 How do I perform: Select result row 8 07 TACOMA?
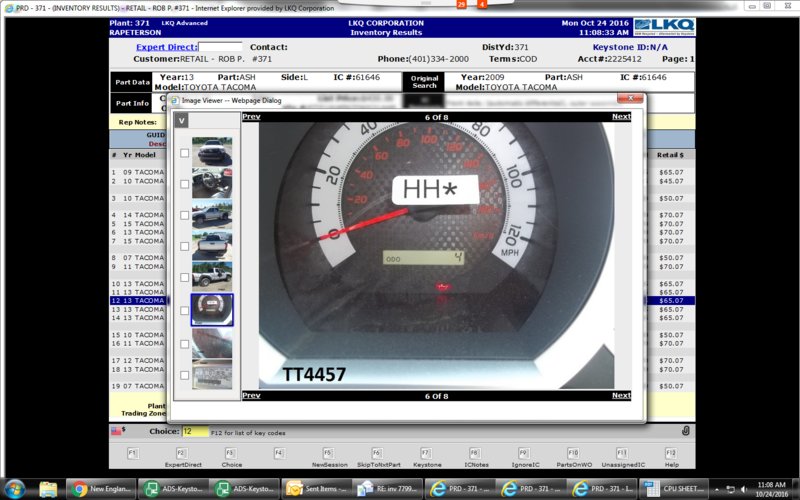pos(138,258)
